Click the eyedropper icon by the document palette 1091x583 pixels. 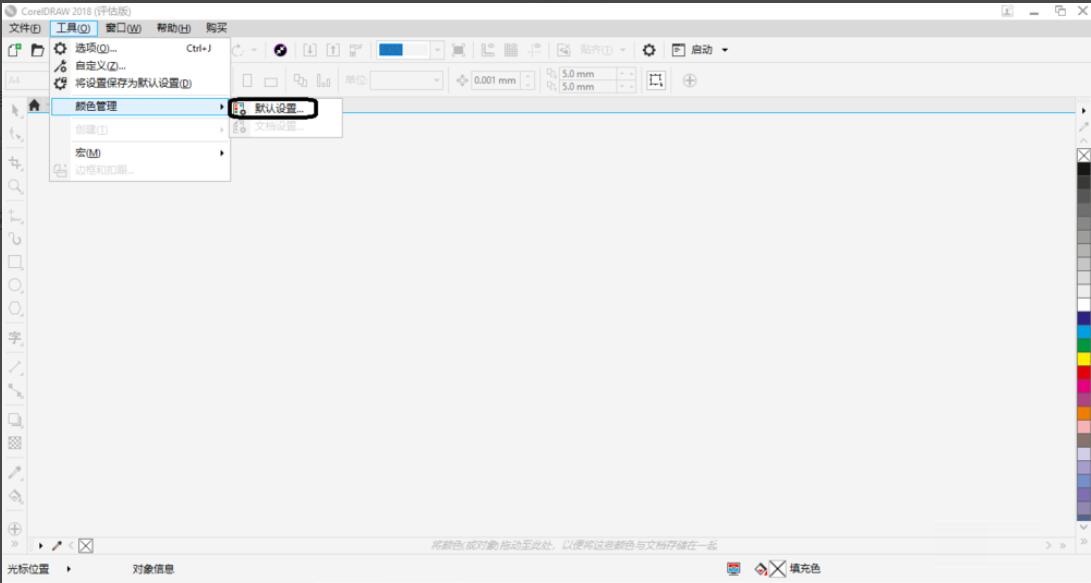[57, 545]
